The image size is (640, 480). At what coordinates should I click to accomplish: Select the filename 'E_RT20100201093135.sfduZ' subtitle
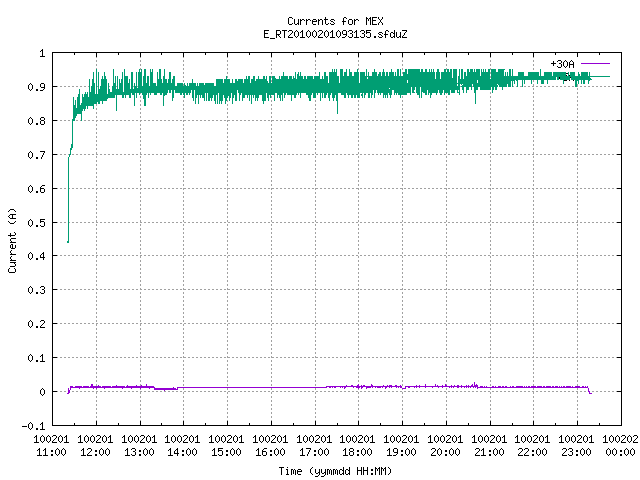pos(335,34)
